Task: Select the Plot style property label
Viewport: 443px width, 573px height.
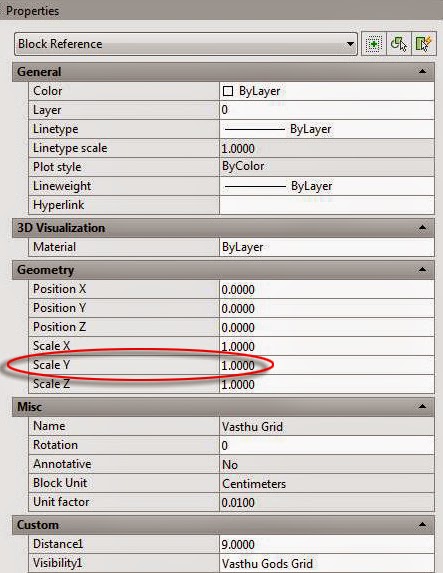Action: [57, 167]
